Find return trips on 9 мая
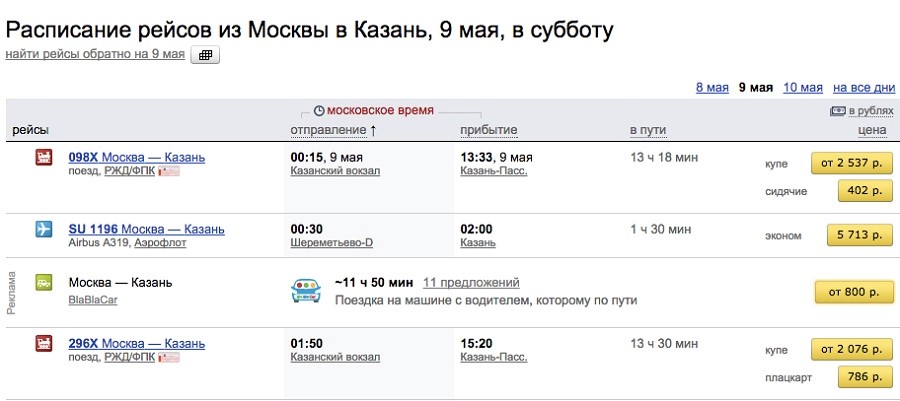This screenshot has width=900, height=401. (x=95, y=54)
